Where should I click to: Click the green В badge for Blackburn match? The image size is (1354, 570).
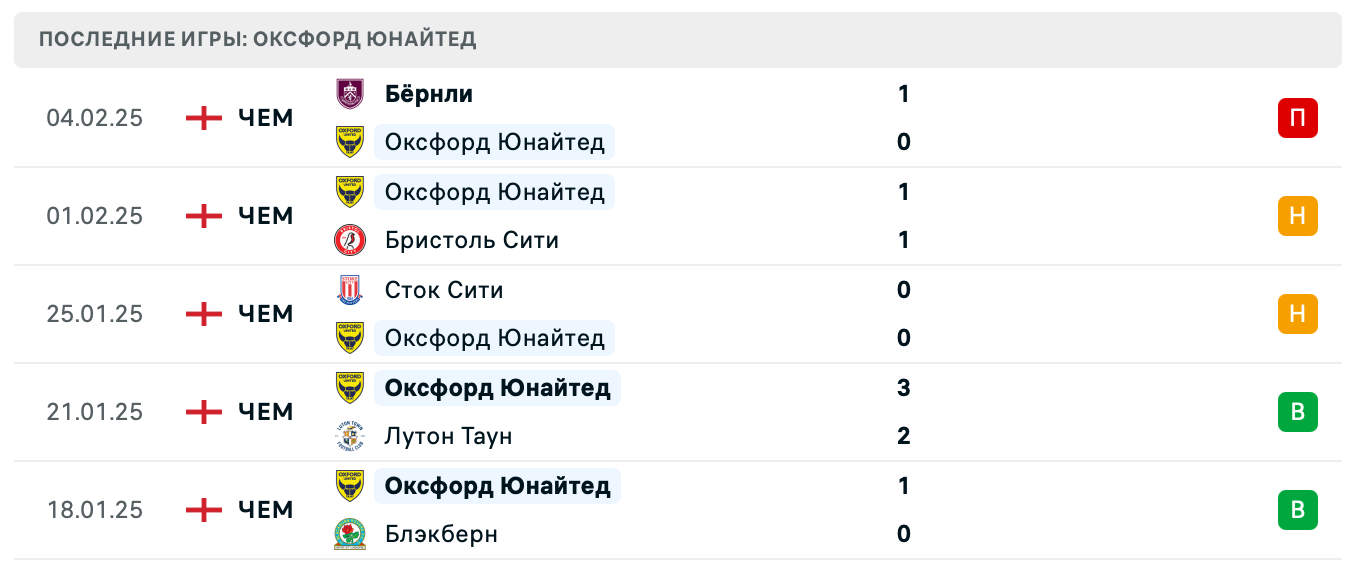[1297, 510]
